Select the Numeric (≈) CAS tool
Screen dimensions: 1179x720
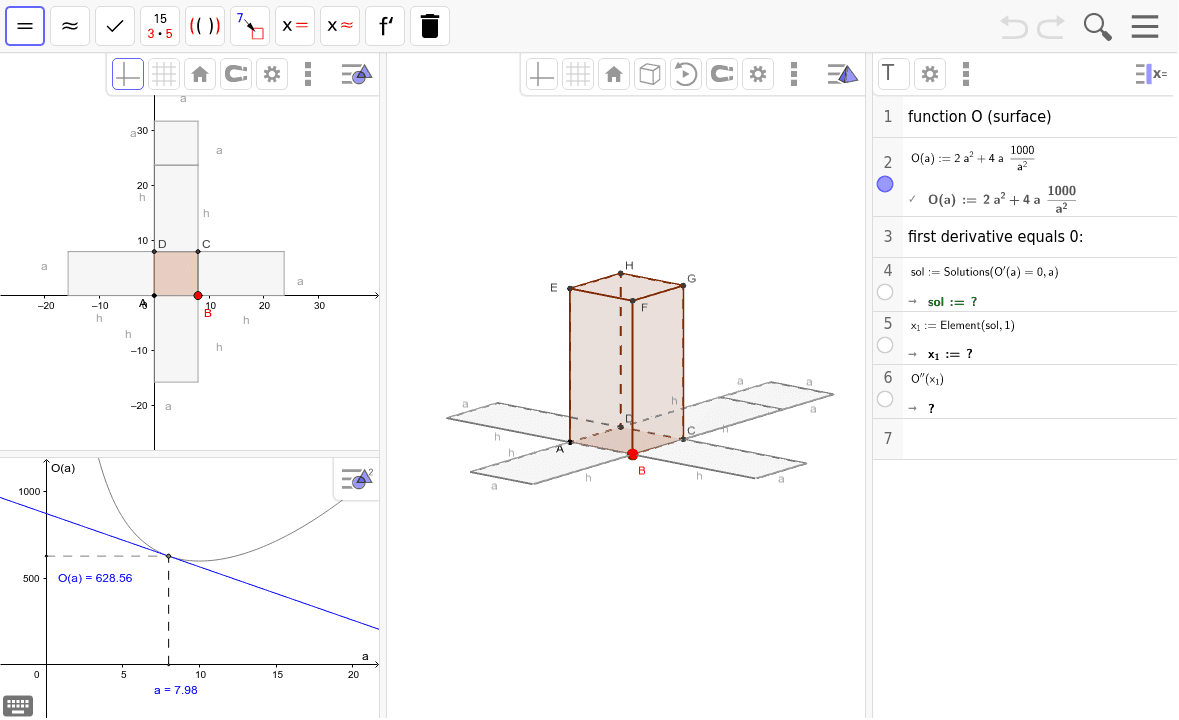pyautogui.click(x=70, y=26)
